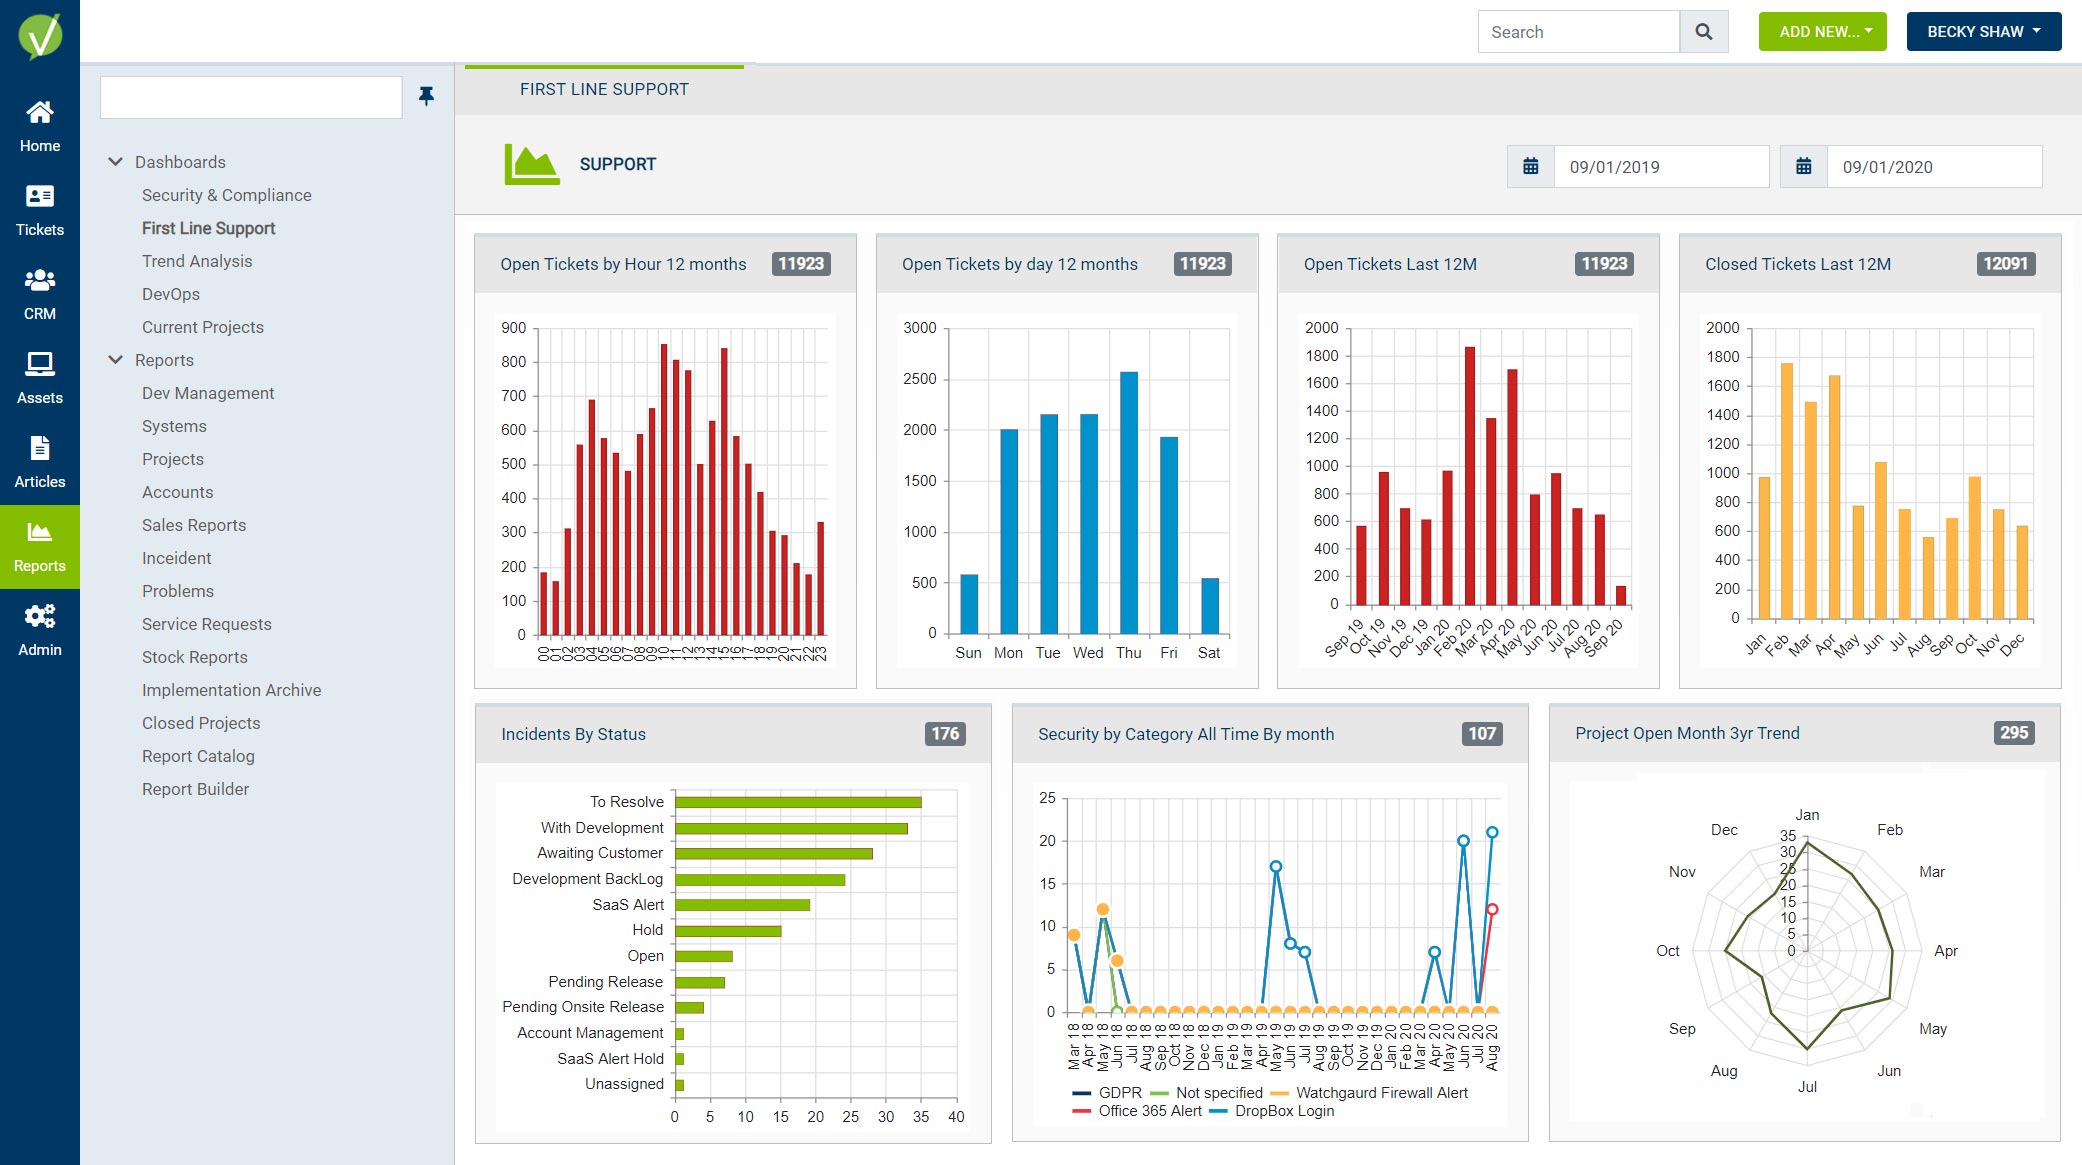Open the start date calendar icon
This screenshot has height=1165, width=2082.
point(1530,166)
